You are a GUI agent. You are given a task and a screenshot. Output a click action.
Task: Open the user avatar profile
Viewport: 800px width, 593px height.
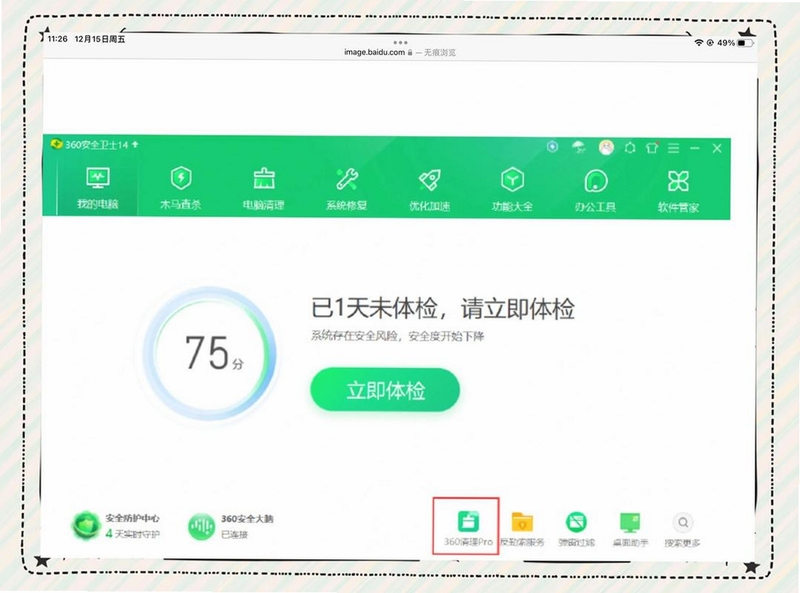click(x=606, y=147)
